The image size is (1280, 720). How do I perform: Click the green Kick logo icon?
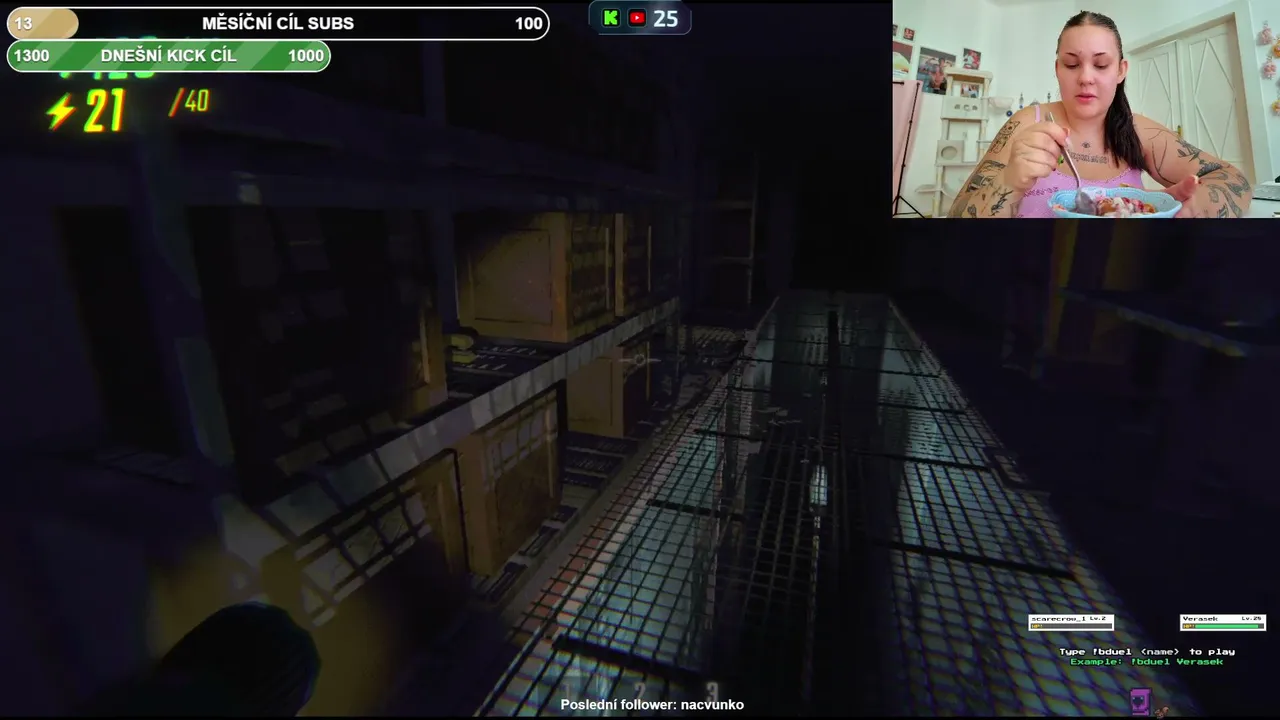[x=610, y=18]
